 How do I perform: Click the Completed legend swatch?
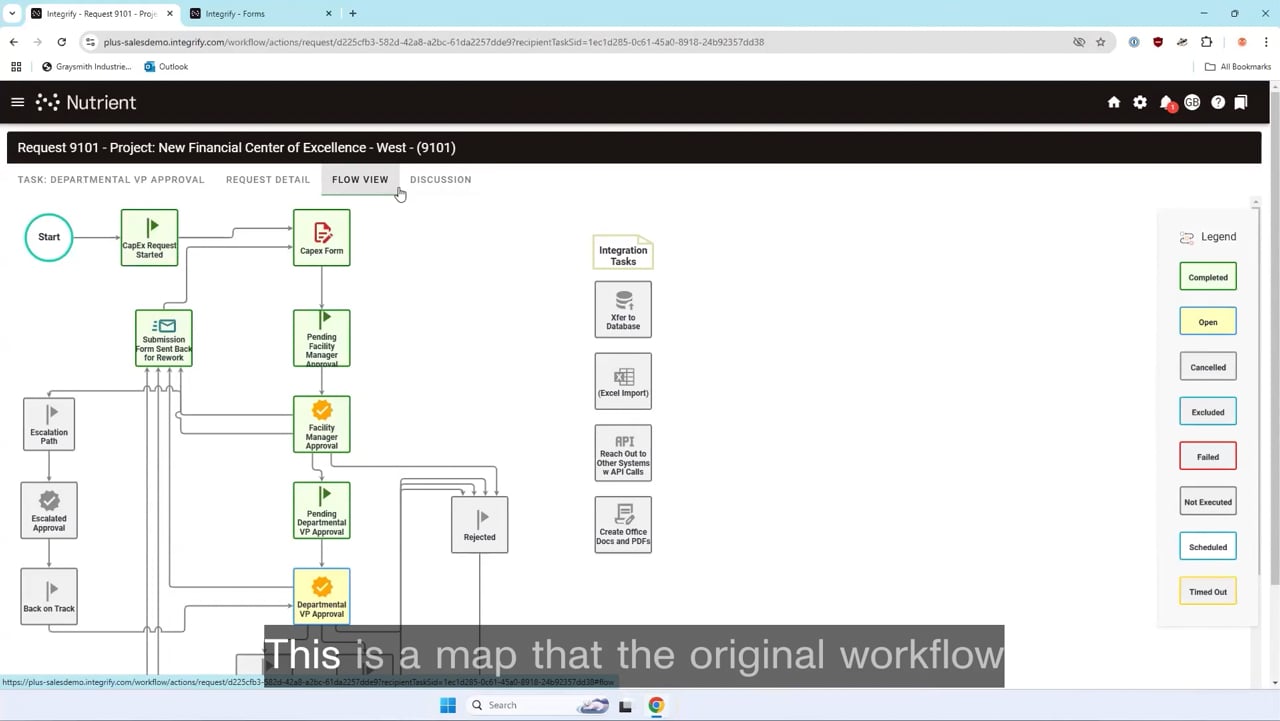(1208, 277)
